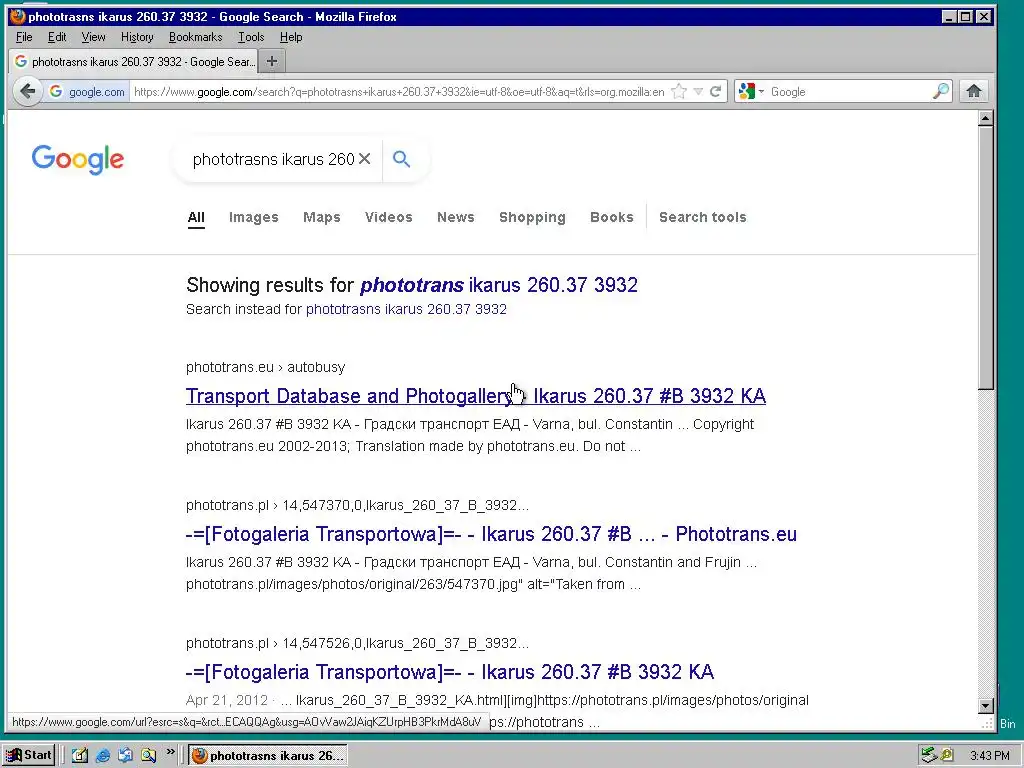Open the File menu

pyautogui.click(x=24, y=37)
